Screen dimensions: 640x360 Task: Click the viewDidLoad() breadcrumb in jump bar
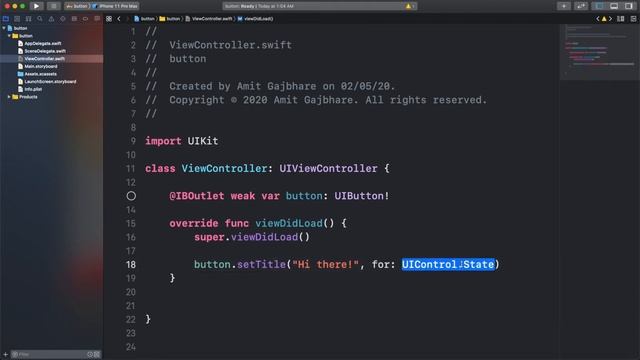pyautogui.click(x=256, y=19)
